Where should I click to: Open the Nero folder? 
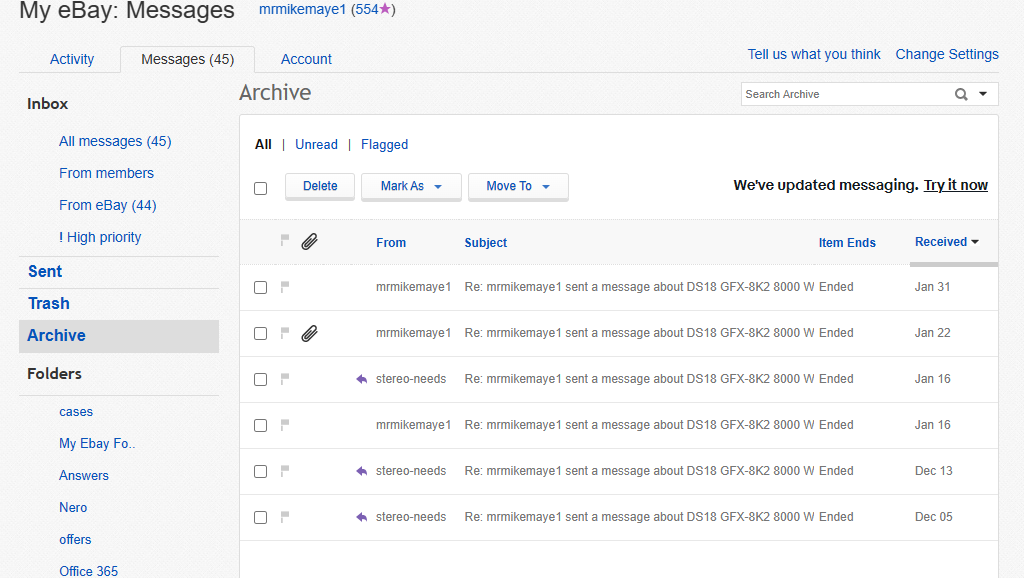[x=73, y=507]
